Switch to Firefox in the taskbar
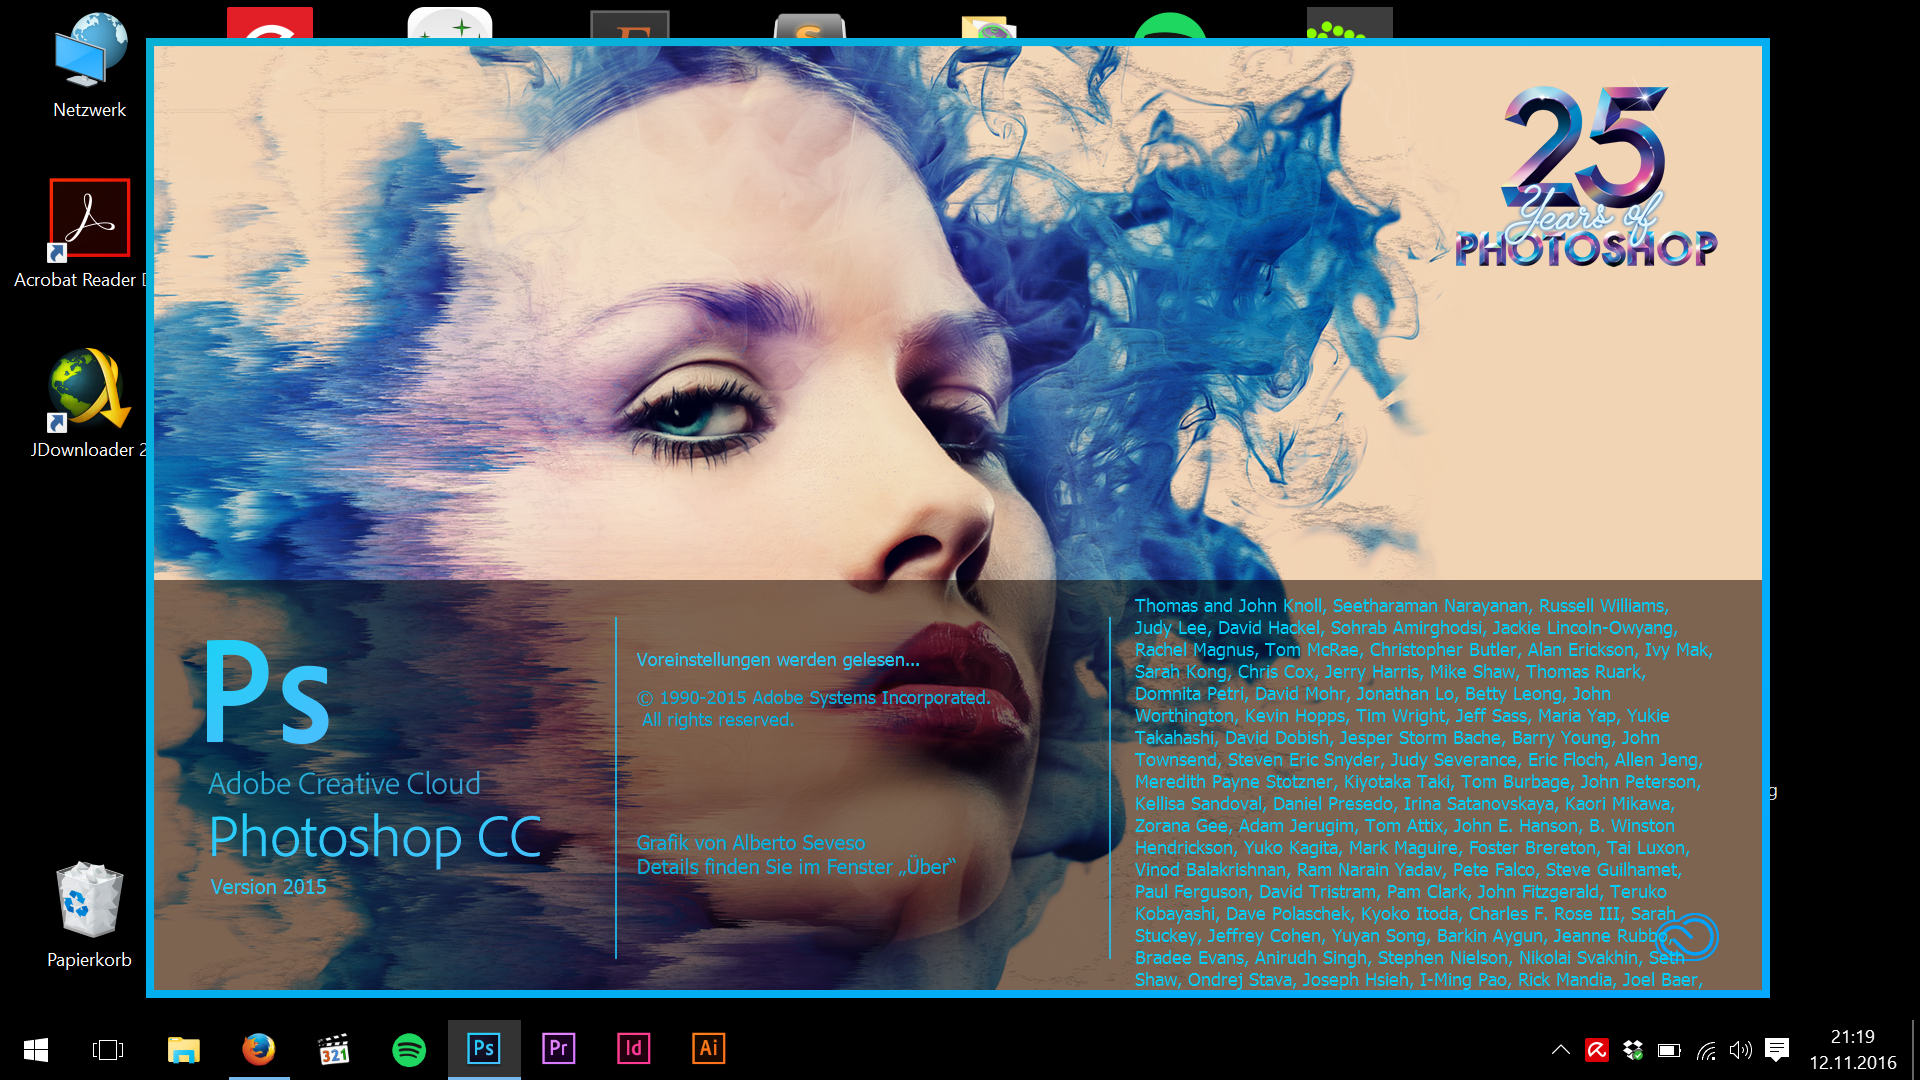This screenshot has width=1920, height=1080. pos(259,1049)
